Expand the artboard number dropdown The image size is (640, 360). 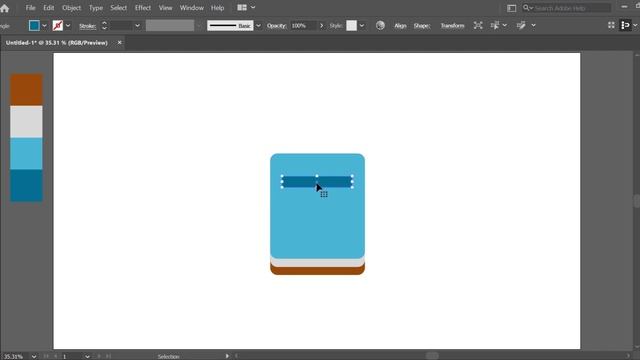point(87,356)
